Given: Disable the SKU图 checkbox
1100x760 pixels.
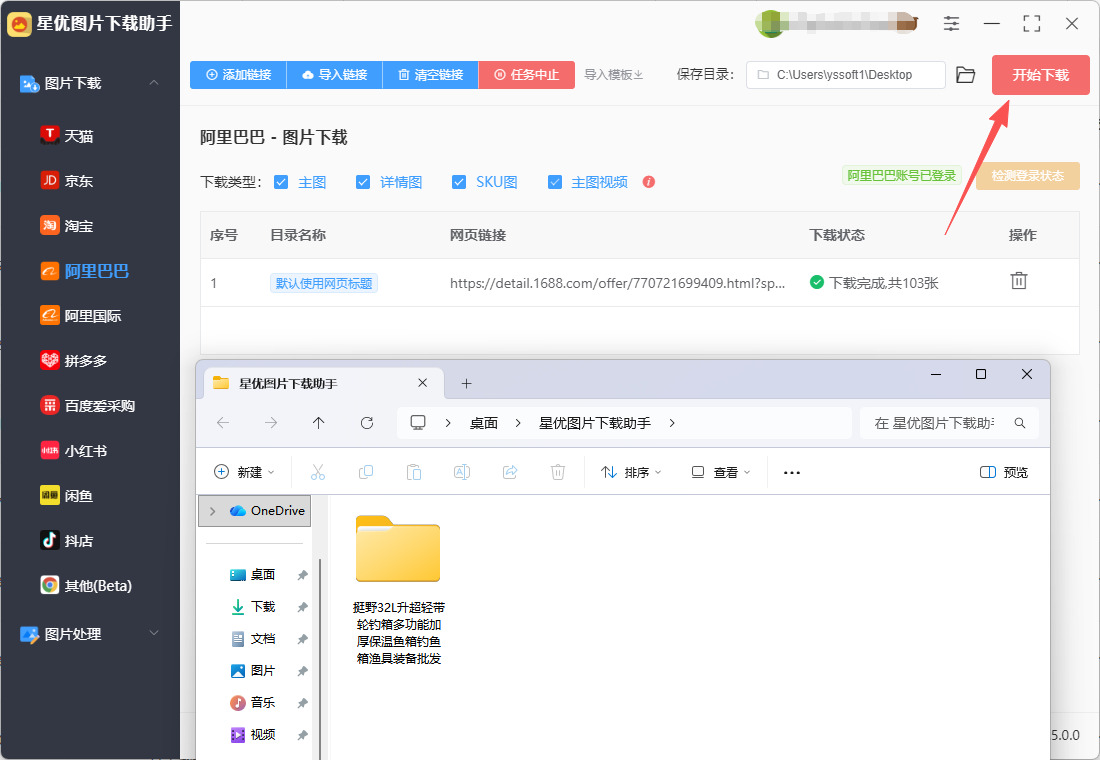Looking at the screenshot, I should coord(459,182).
